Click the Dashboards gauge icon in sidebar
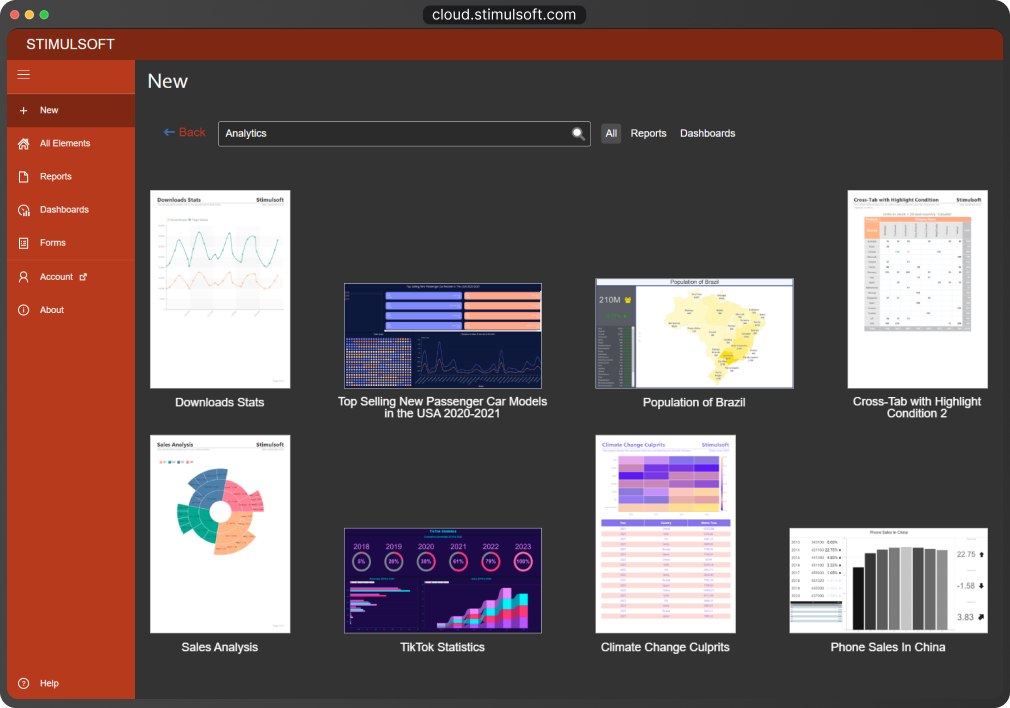This screenshot has width=1010, height=708. (x=24, y=210)
